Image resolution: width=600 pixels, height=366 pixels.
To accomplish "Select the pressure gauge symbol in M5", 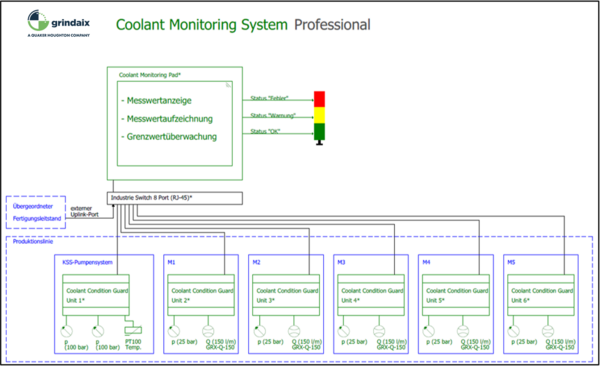I will click(x=514, y=331).
